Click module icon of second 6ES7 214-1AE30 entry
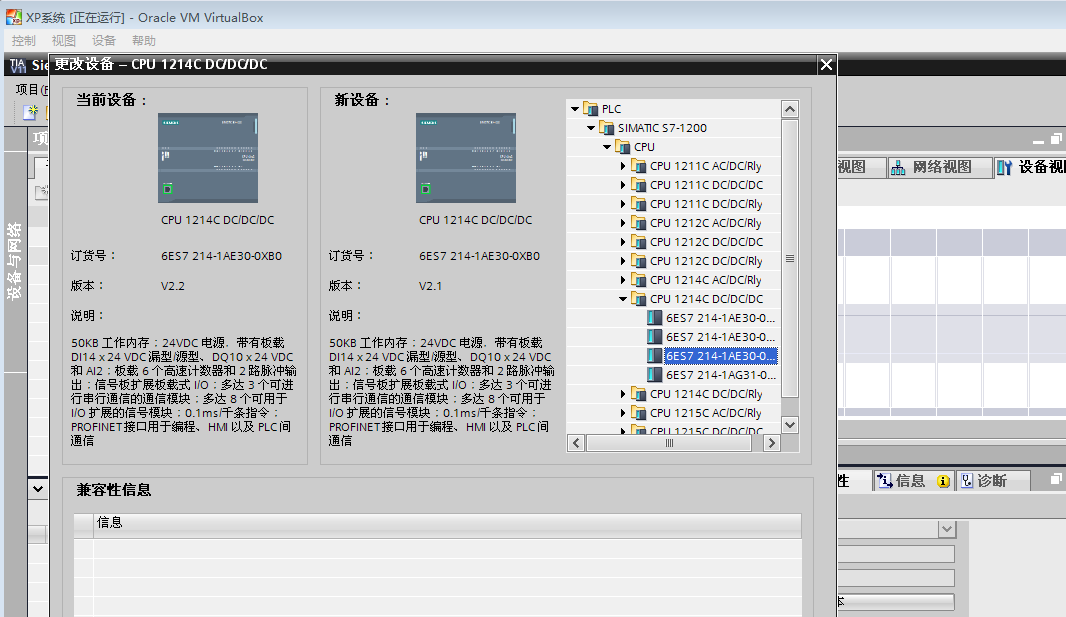The height and width of the screenshot is (617, 1066). 655,336
